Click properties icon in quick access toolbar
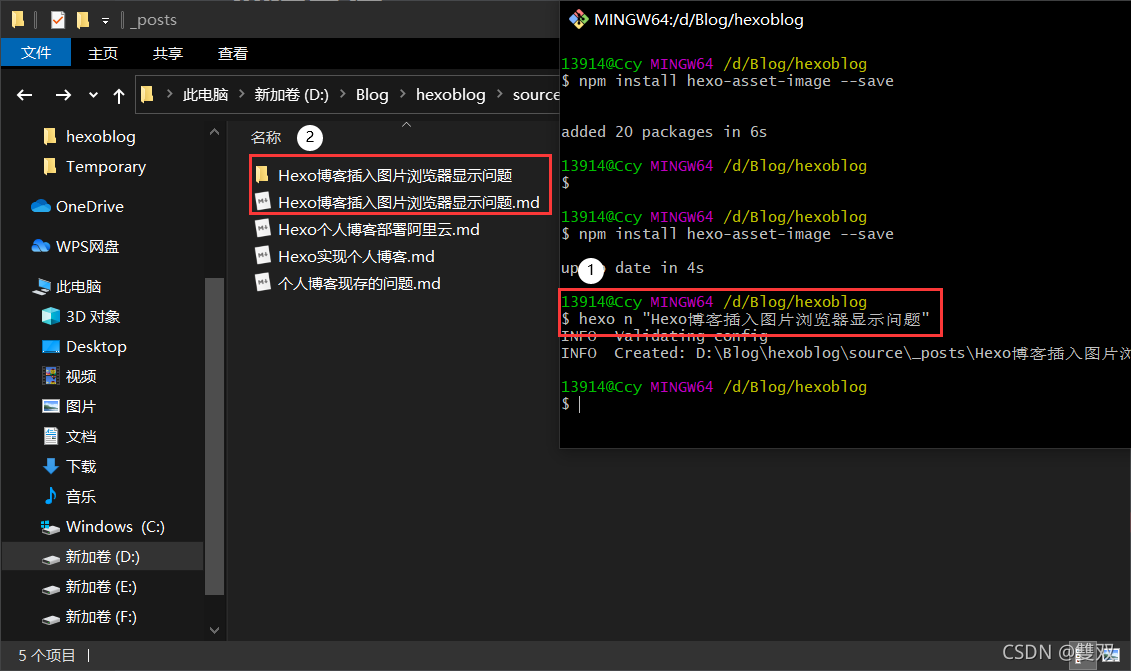Image resolution: width=1131 pixels, height=671 pixels. click(x=58, y=19)
